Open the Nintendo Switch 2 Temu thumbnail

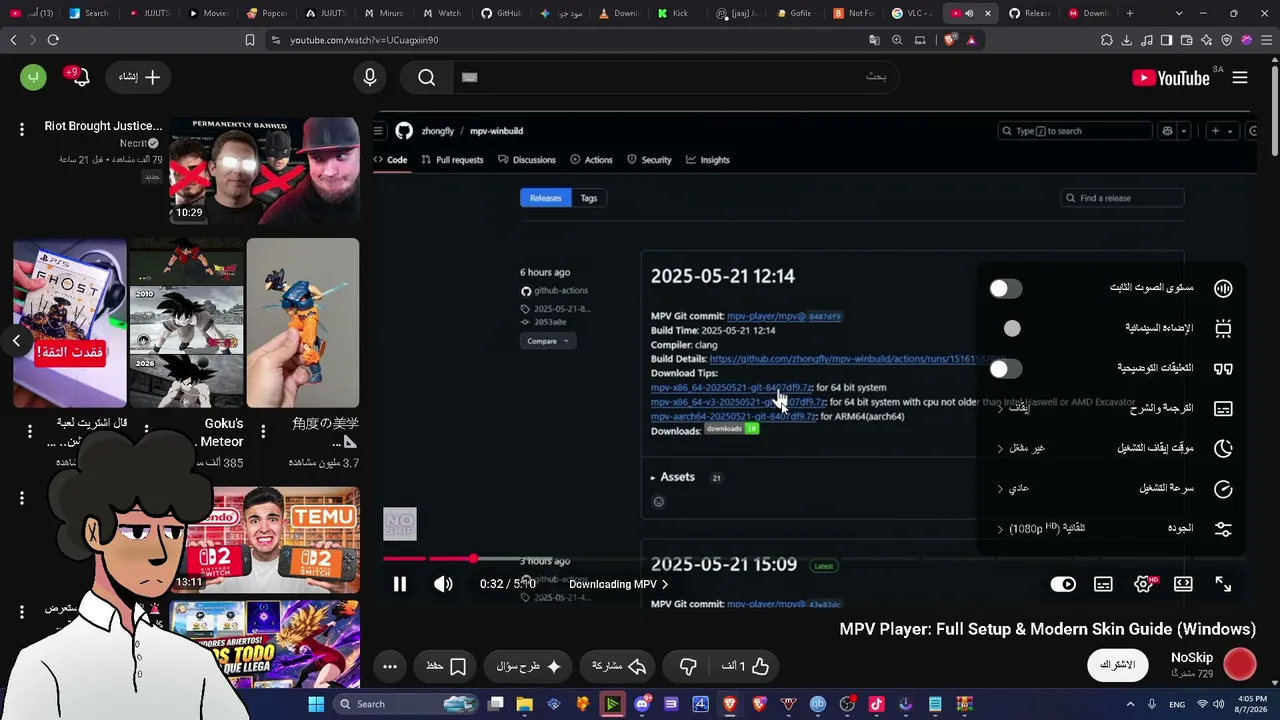(265, 540)
